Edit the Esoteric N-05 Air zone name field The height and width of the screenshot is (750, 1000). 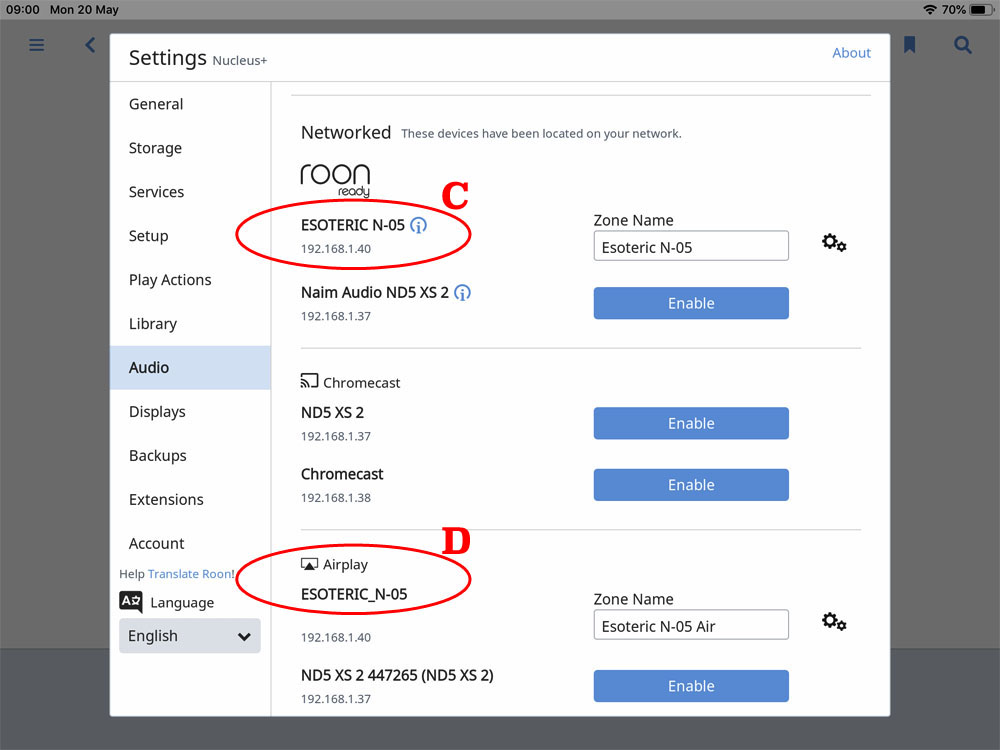(x=691, y=626)
